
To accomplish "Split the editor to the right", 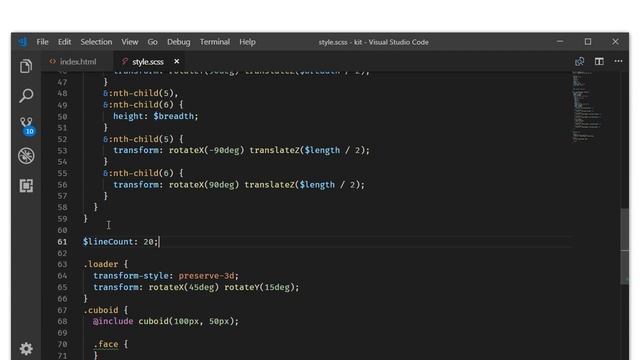I will (599, 62).
